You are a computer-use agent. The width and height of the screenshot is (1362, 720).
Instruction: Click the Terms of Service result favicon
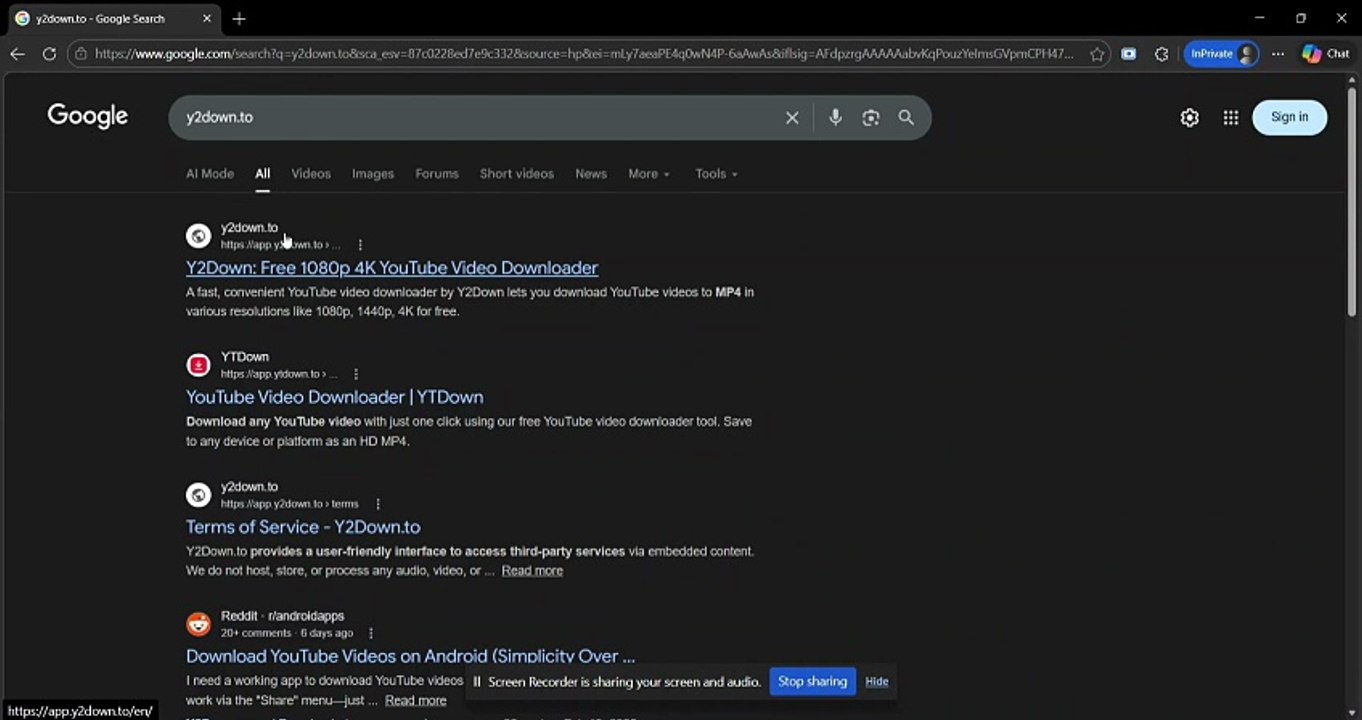pyautogui.click(x=198, y=495)
